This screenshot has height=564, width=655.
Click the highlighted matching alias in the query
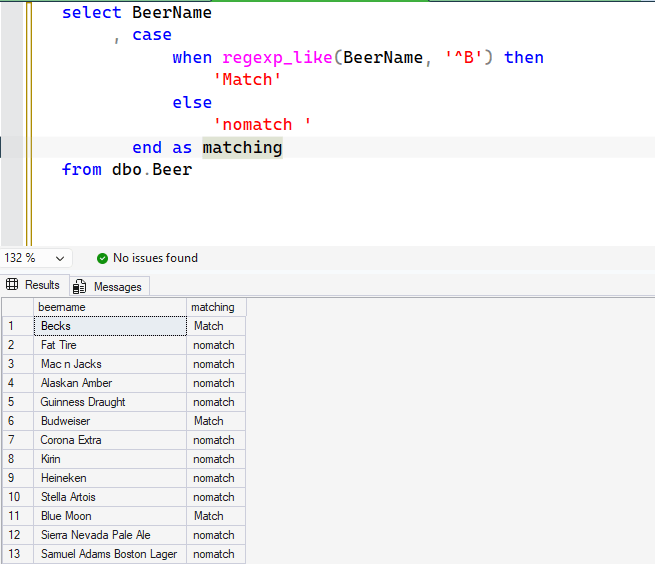(x=242, y=148)
